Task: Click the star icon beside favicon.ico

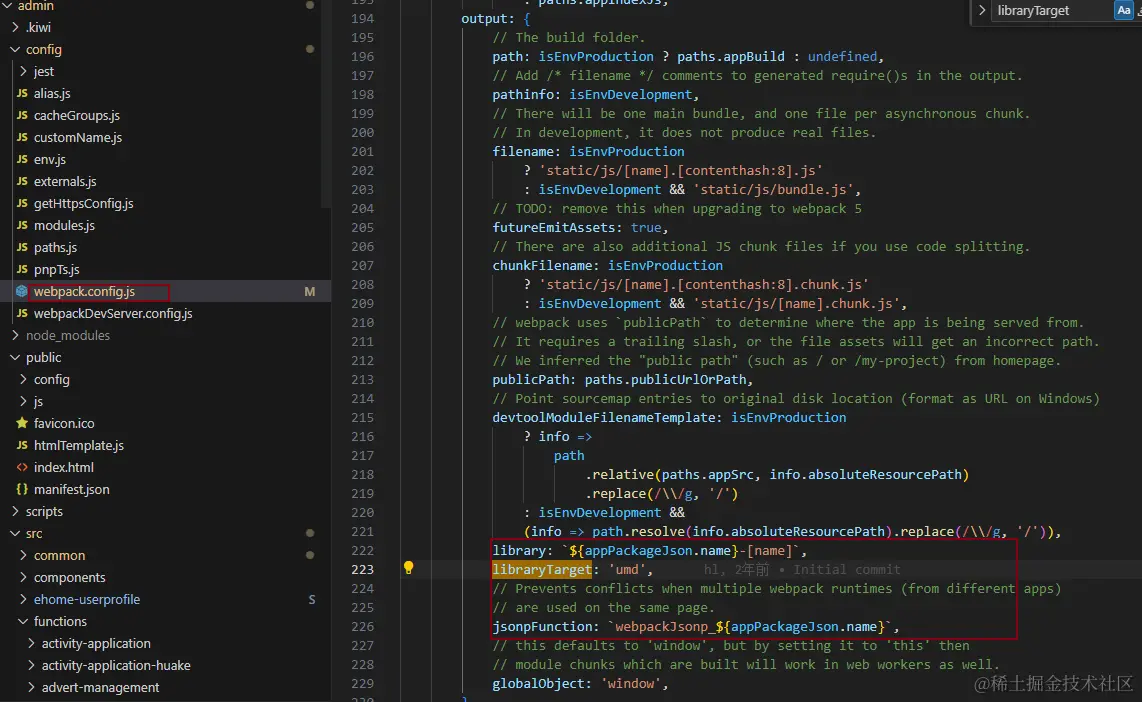Action: pyautogui.click(x=22, y=423)
